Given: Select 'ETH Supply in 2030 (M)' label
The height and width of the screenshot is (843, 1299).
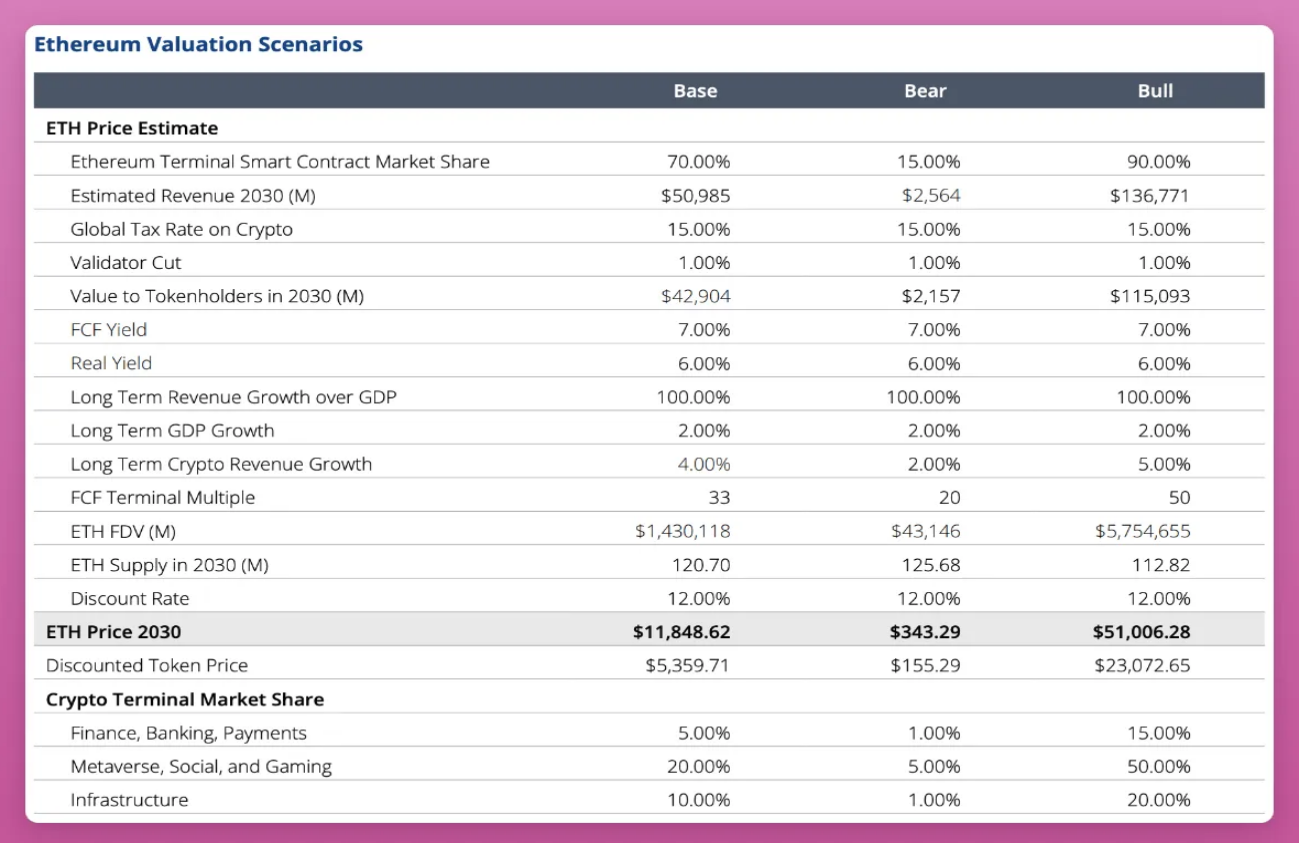Looking at the screenshot, I should tap(169, 565).
